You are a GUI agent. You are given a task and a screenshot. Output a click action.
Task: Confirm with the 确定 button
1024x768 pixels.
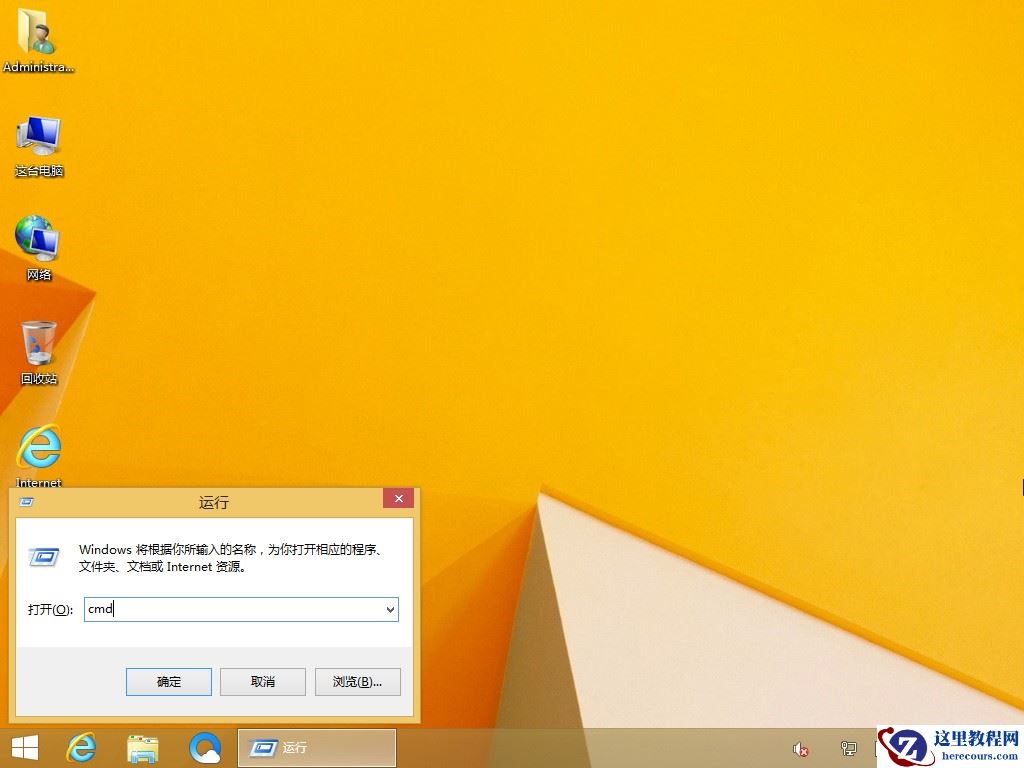coord(168,681)
